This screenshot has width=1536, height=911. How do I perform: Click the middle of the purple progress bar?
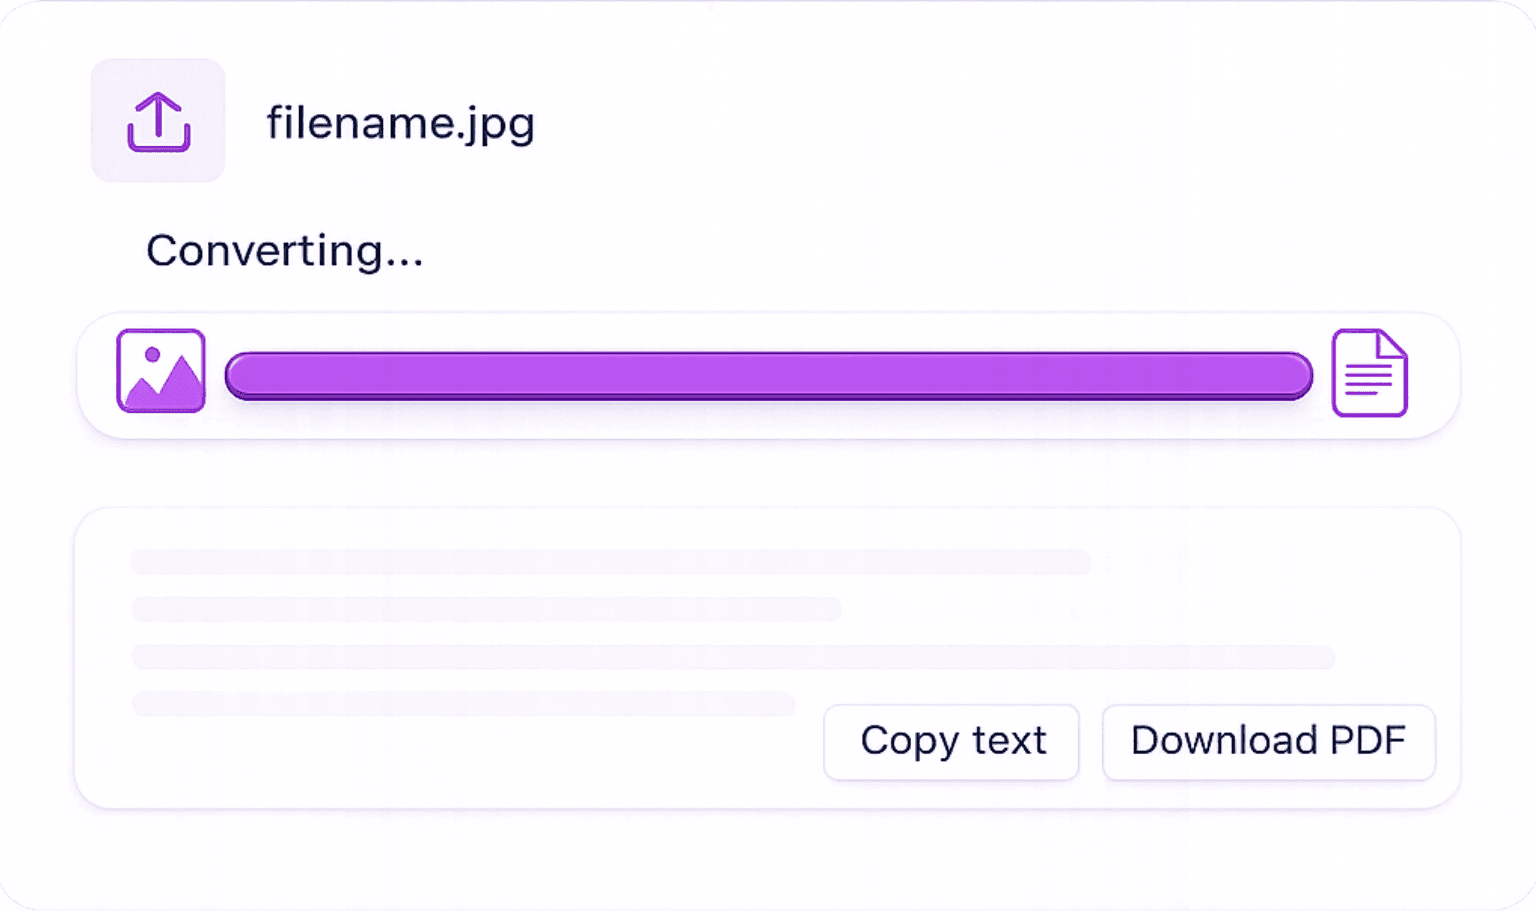coord(768,376)
